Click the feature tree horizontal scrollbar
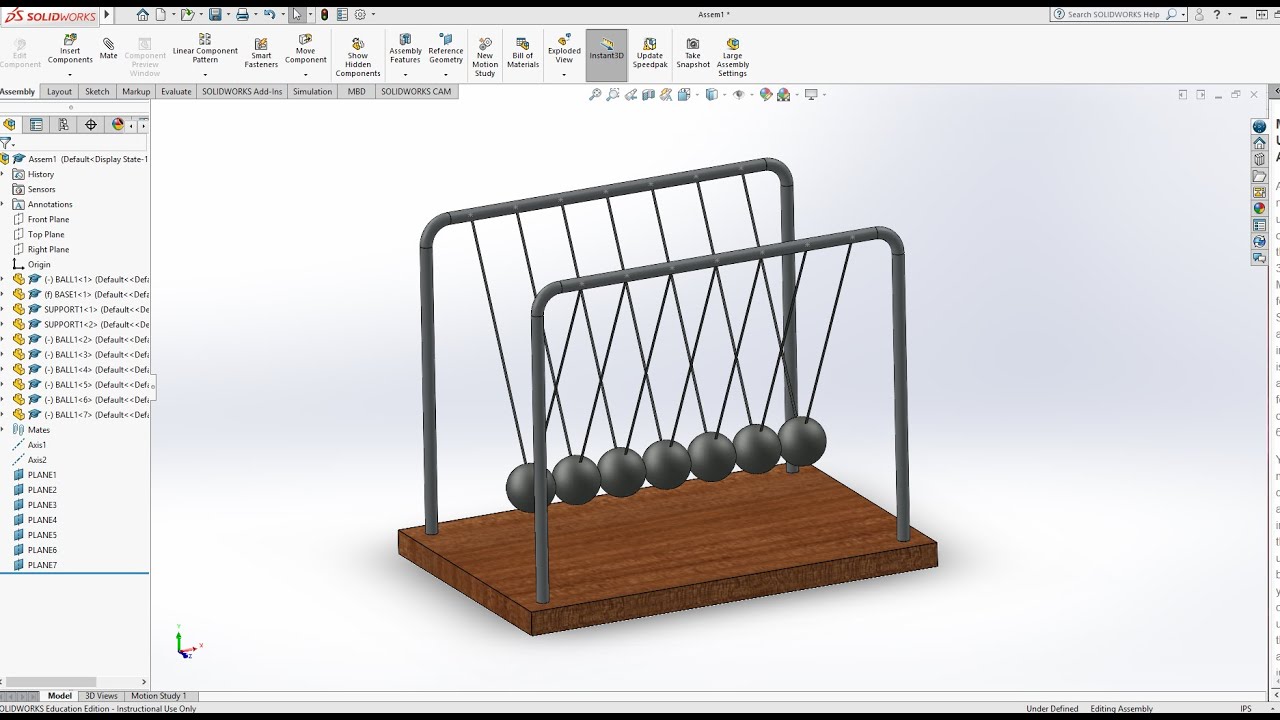Viewport: 1280px width, 720px height. click(x=52, y=682)
